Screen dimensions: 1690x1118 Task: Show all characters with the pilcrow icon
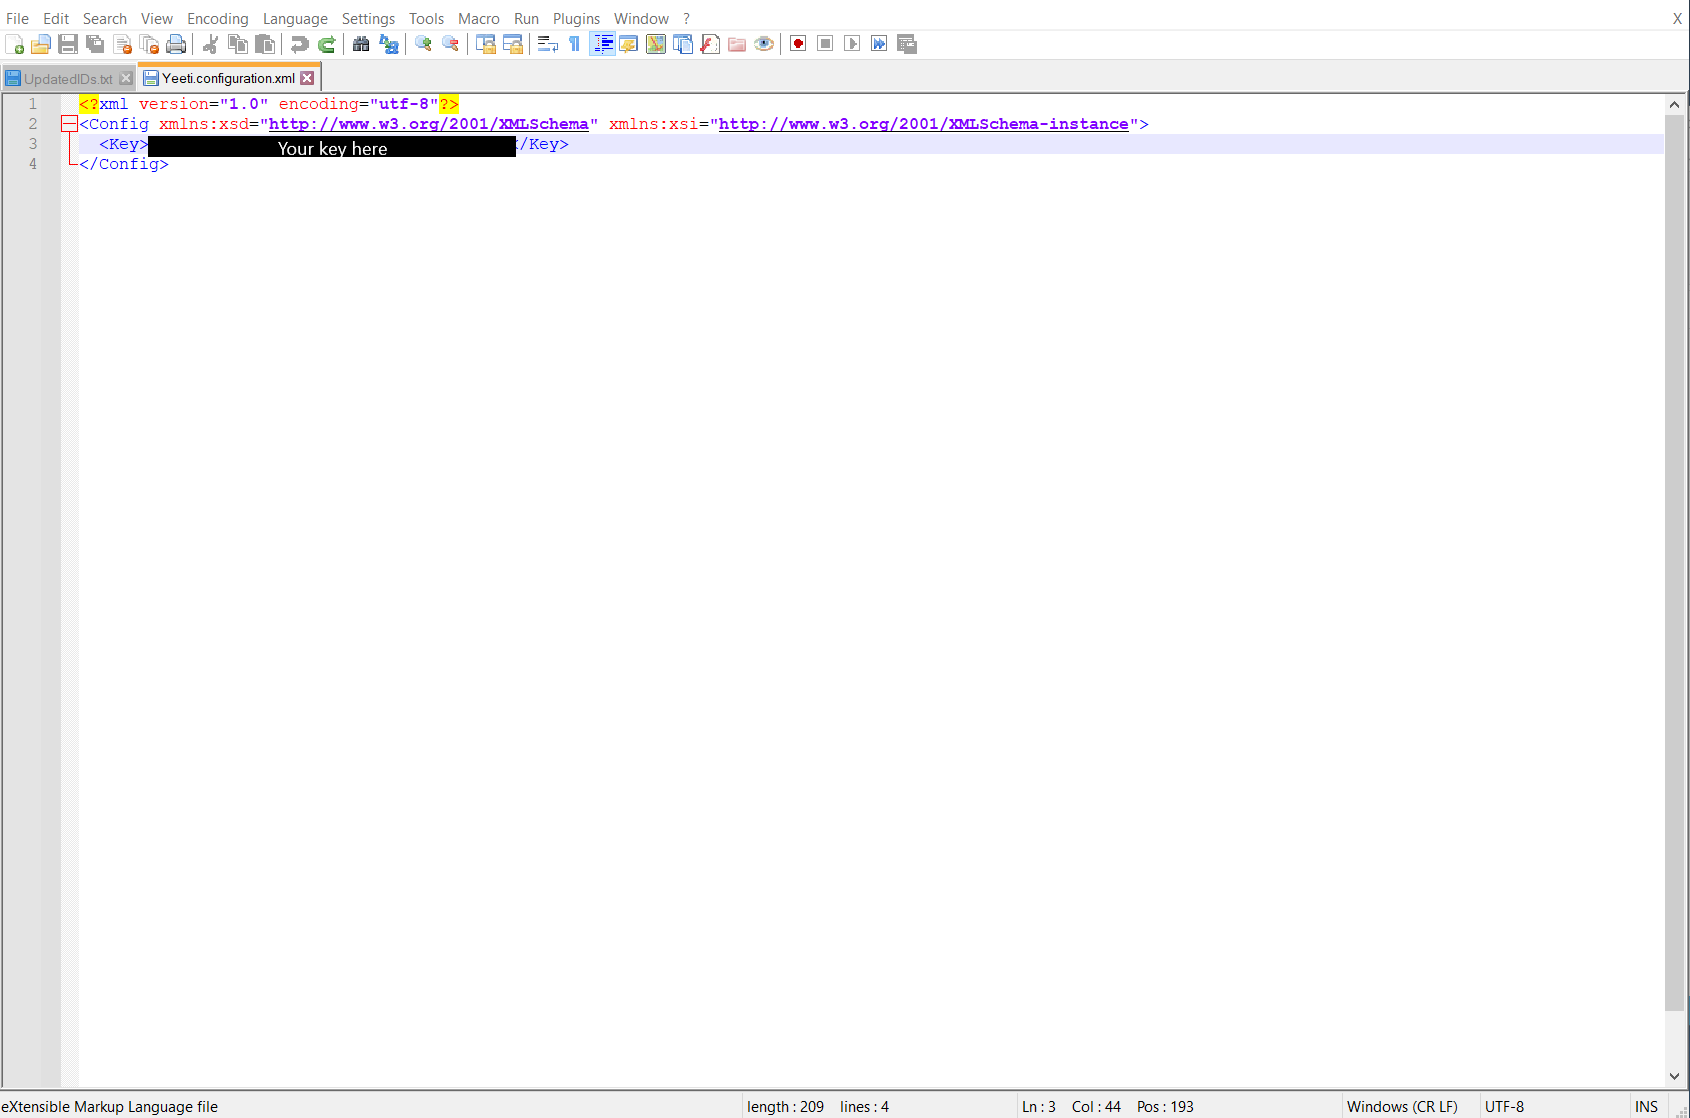574,44
